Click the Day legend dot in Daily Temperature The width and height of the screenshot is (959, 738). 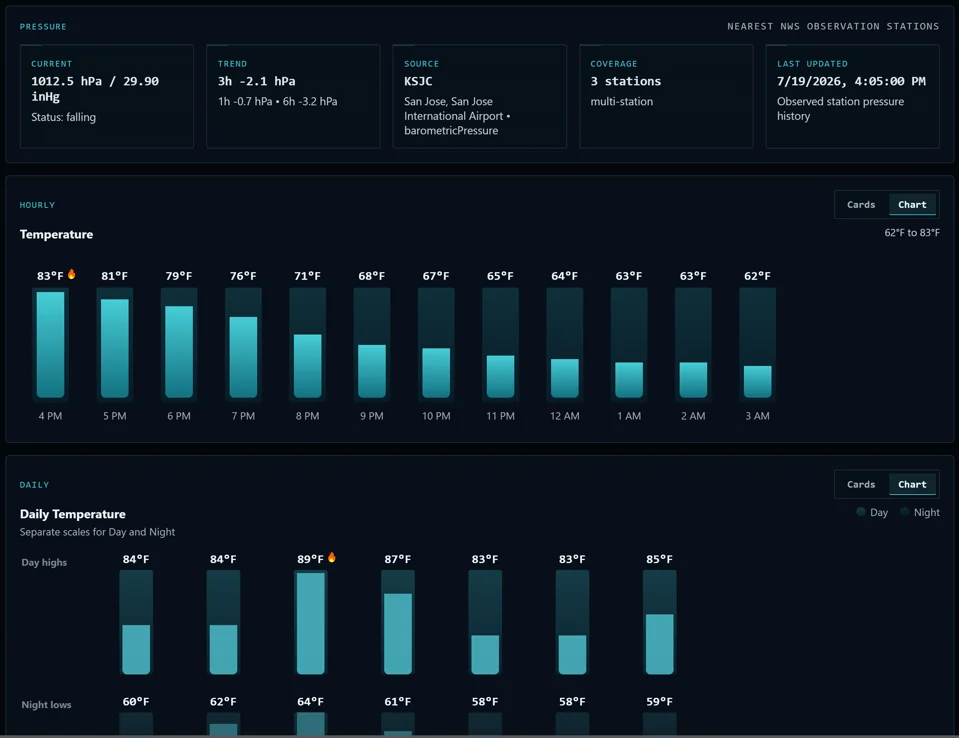(861, 512)
